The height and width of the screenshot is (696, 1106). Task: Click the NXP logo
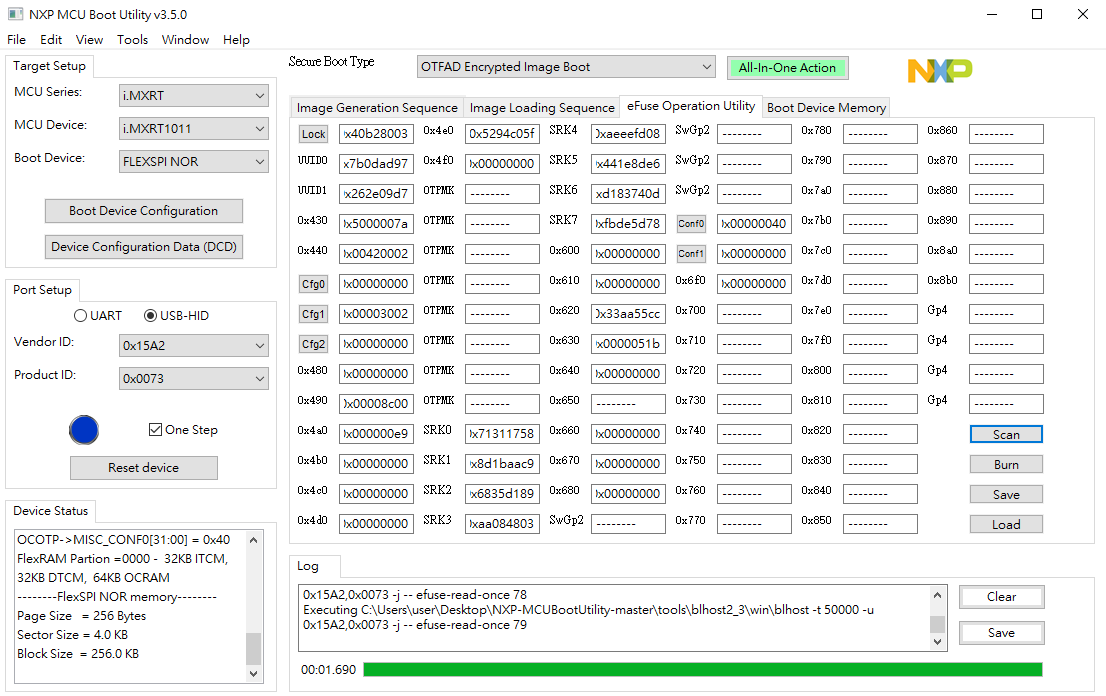coord(938,71)
